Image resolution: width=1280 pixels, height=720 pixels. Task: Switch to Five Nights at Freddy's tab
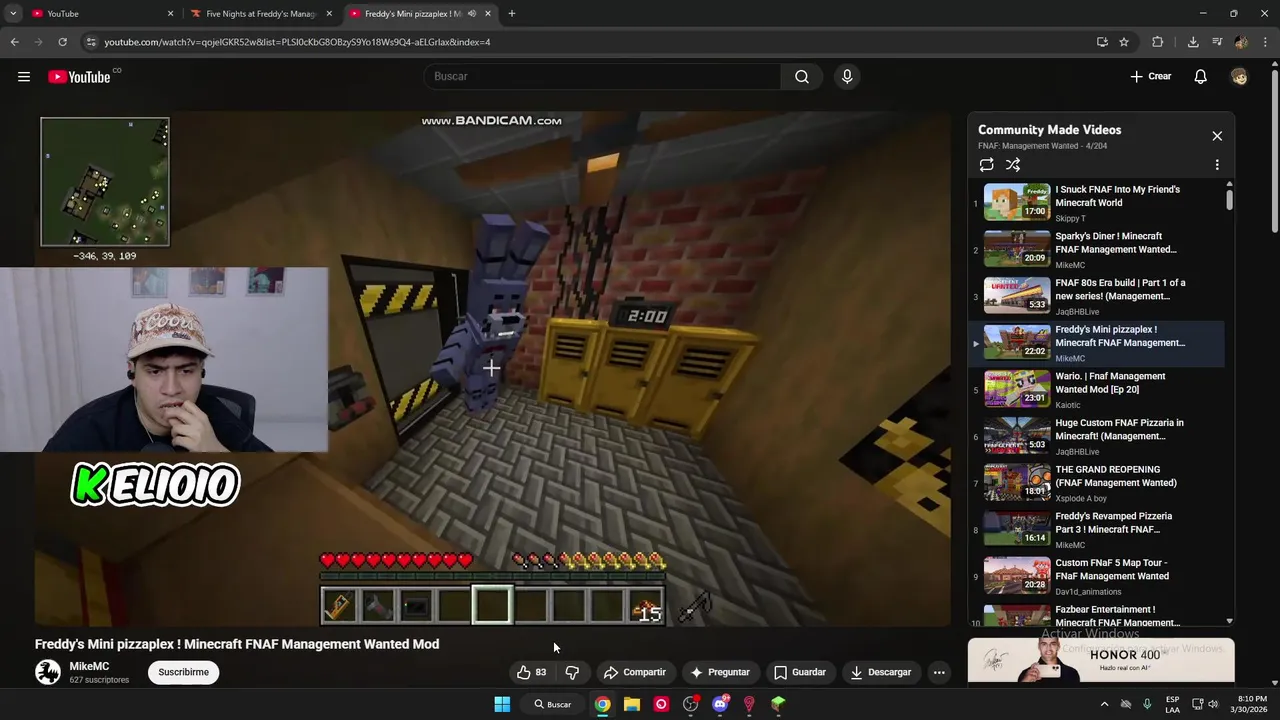[262, 13]
